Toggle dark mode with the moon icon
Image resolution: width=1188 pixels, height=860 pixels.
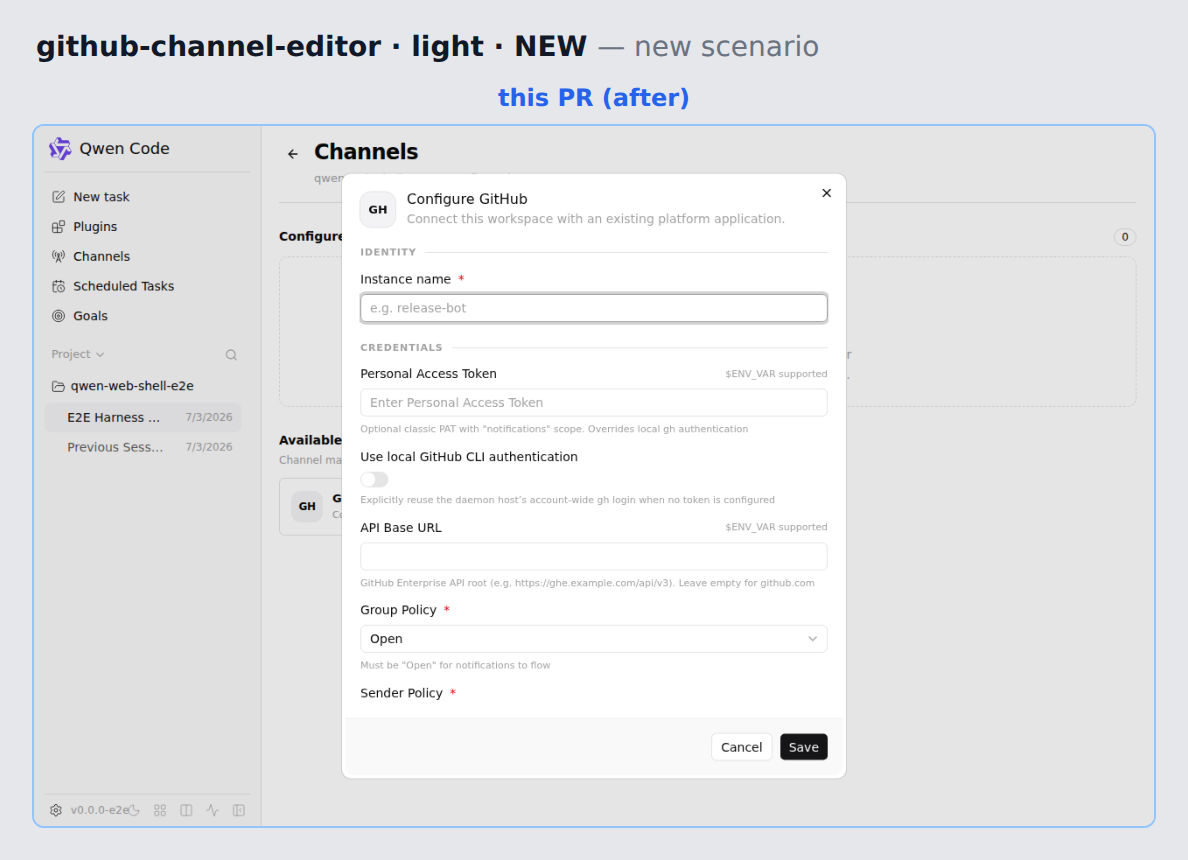coord(134,810)
